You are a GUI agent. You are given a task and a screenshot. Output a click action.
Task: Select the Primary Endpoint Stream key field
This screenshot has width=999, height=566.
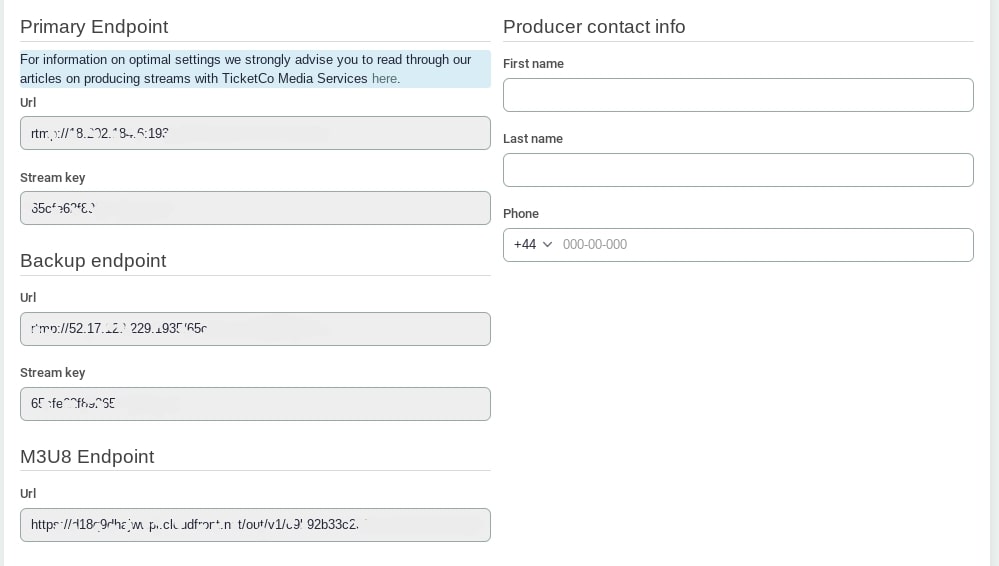point(255,208)
